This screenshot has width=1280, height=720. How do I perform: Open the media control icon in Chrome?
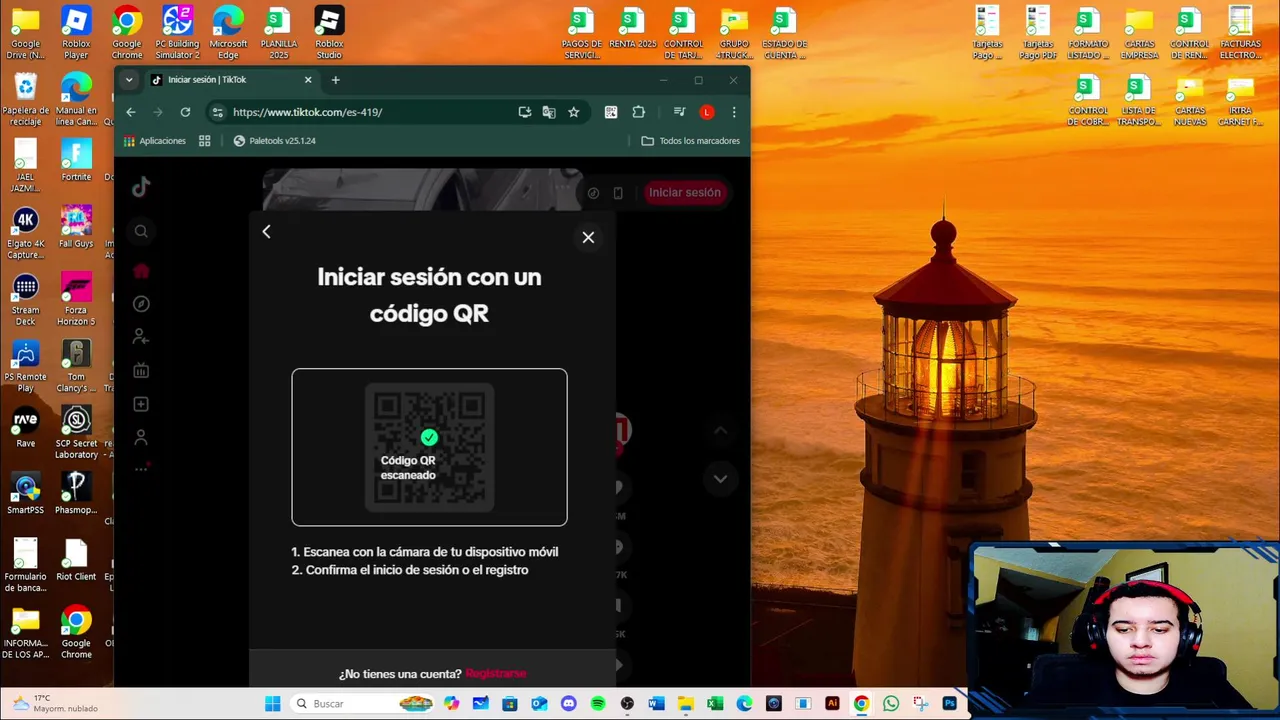click(680, 112)
